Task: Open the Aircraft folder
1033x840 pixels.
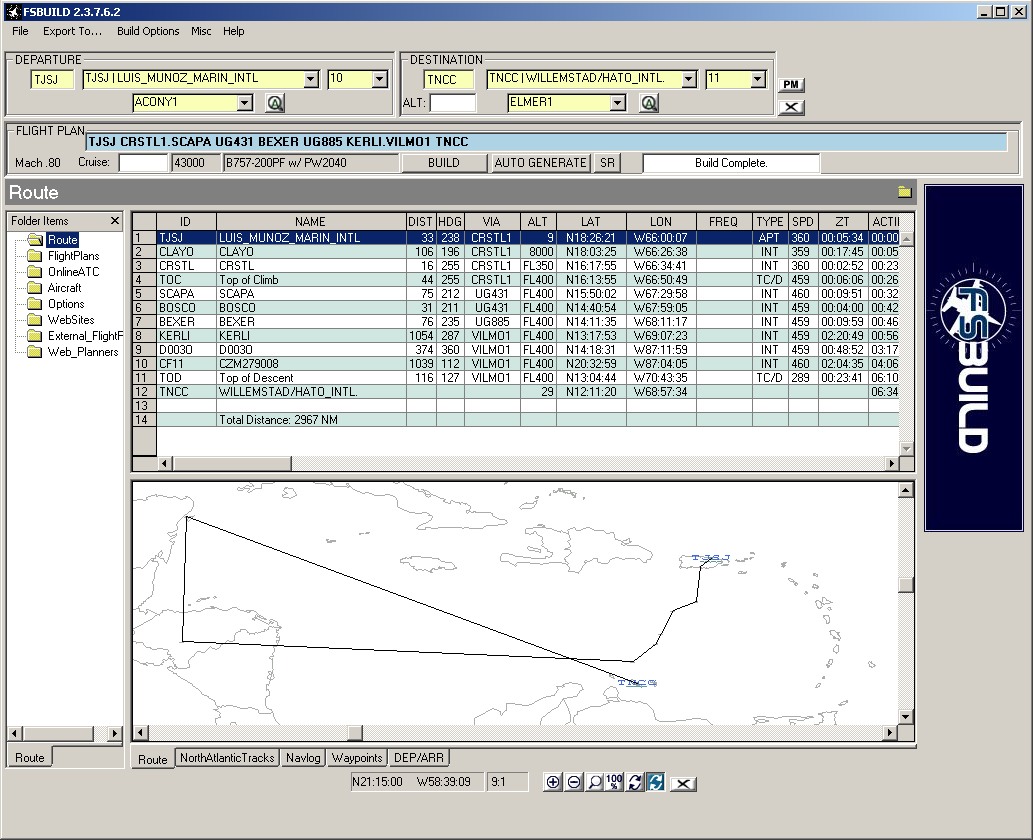Action: click(x=64, y=288)
